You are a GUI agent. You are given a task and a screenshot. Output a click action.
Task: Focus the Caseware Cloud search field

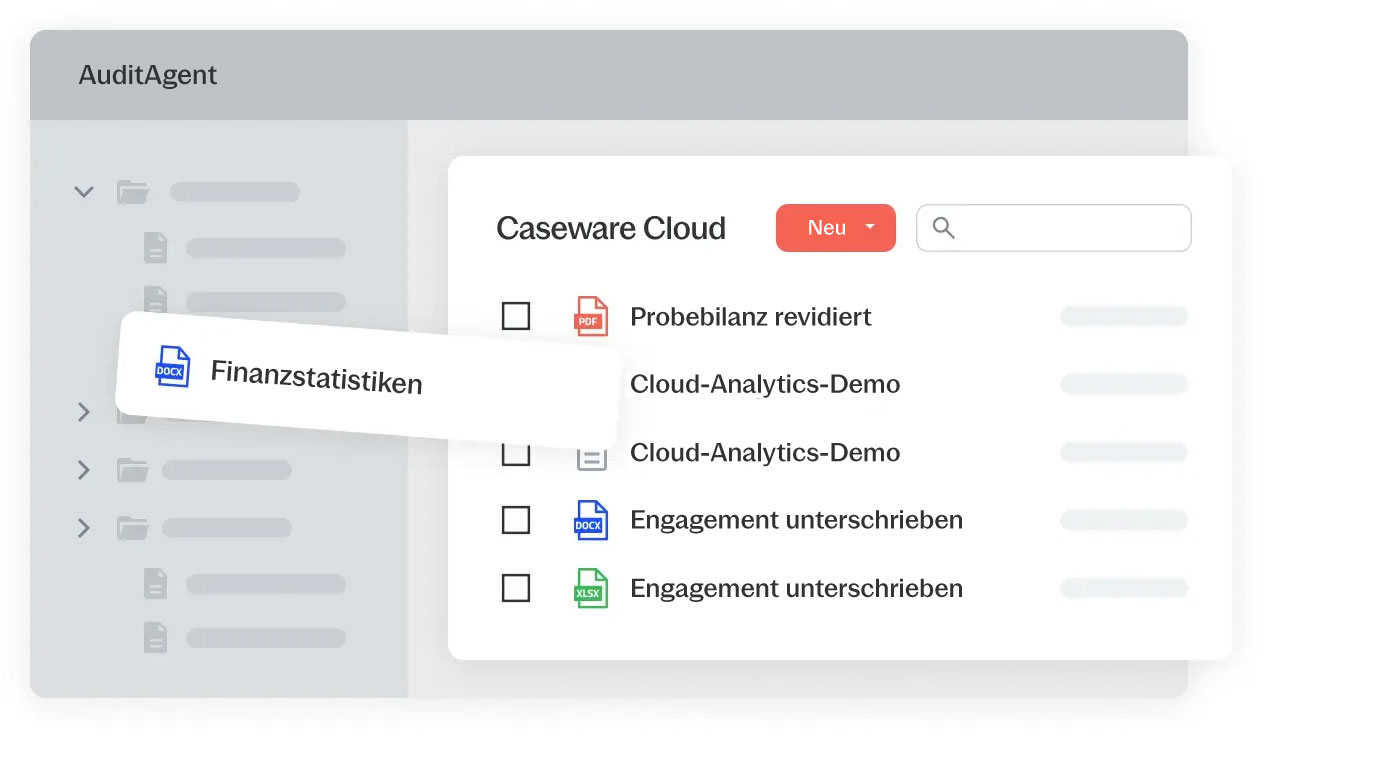1054,228
